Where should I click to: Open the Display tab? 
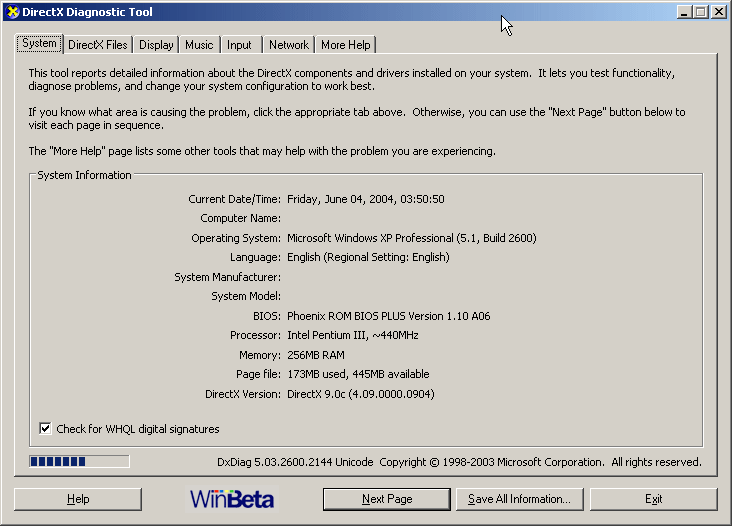tap(156, 45)
